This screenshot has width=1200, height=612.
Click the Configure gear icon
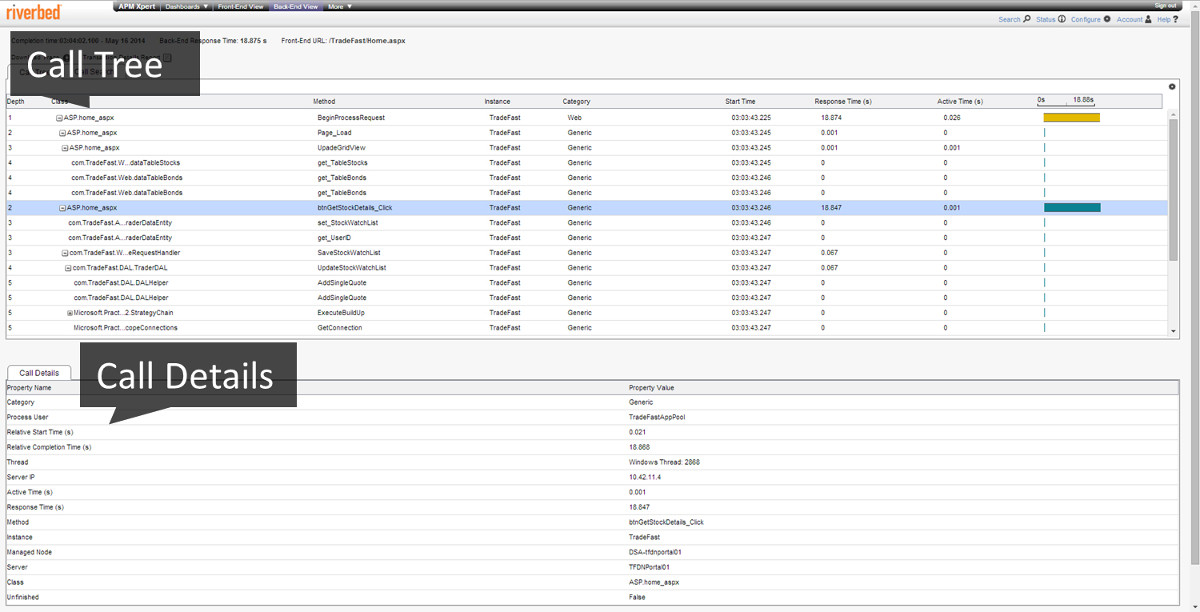pyautogui.click(x=1107, y=19)
